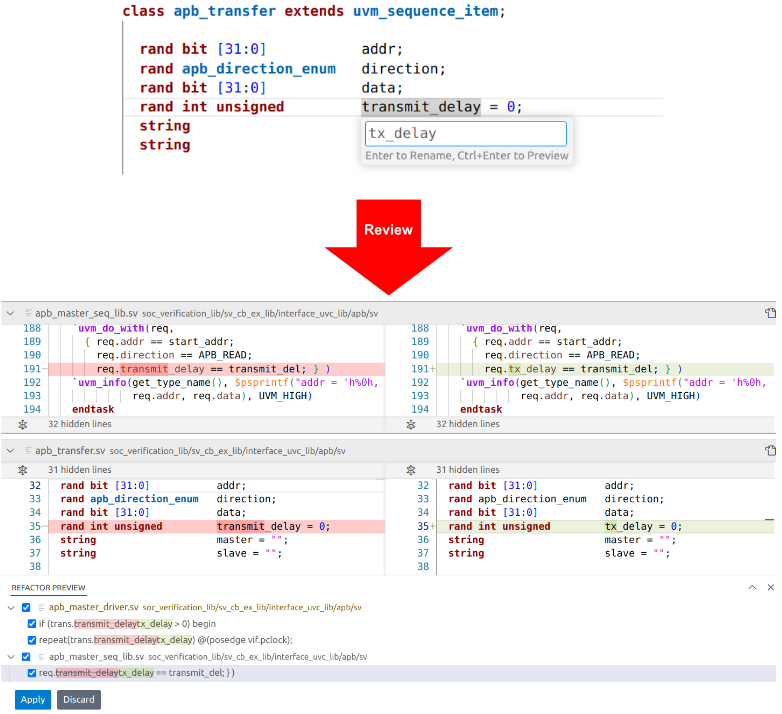
Task: Collapse the apb_master_seq_lib.sv diff section
Action: [x=10, y=313]
